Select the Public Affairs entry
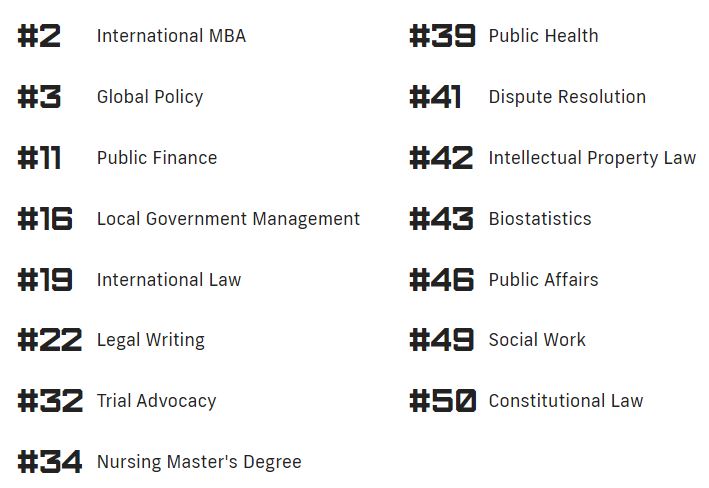Viewport: 709px width, 488px height. tap(543, 280)
